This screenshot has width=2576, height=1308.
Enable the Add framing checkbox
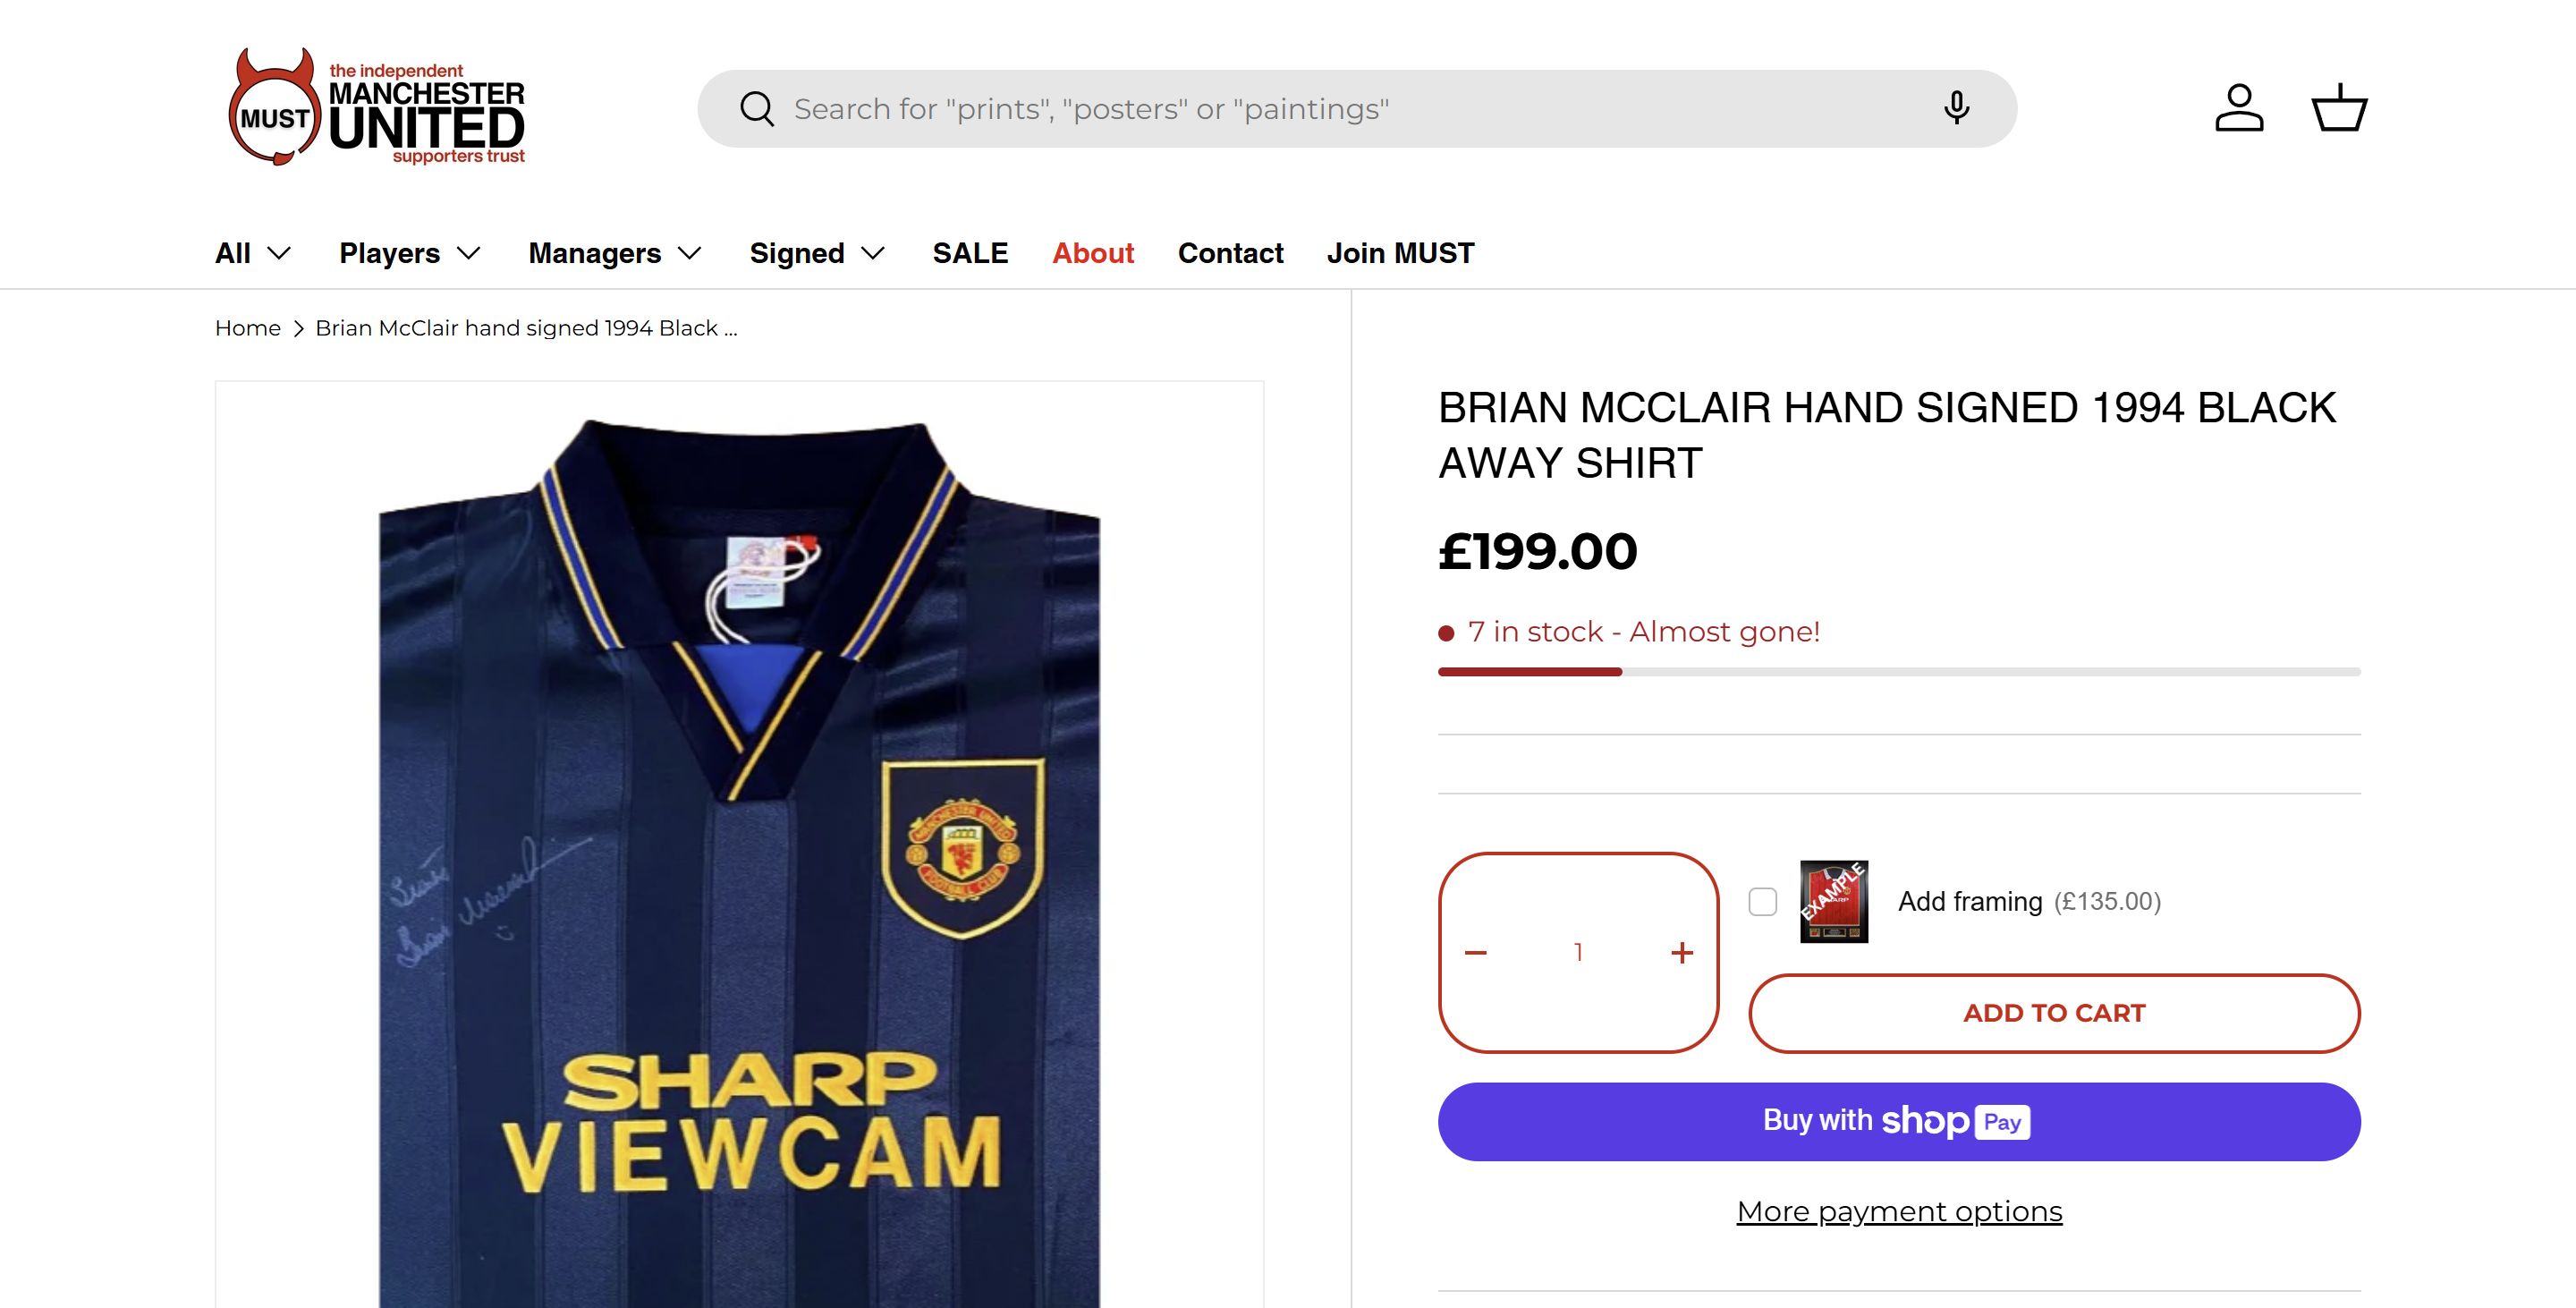tap(1763, 902)
